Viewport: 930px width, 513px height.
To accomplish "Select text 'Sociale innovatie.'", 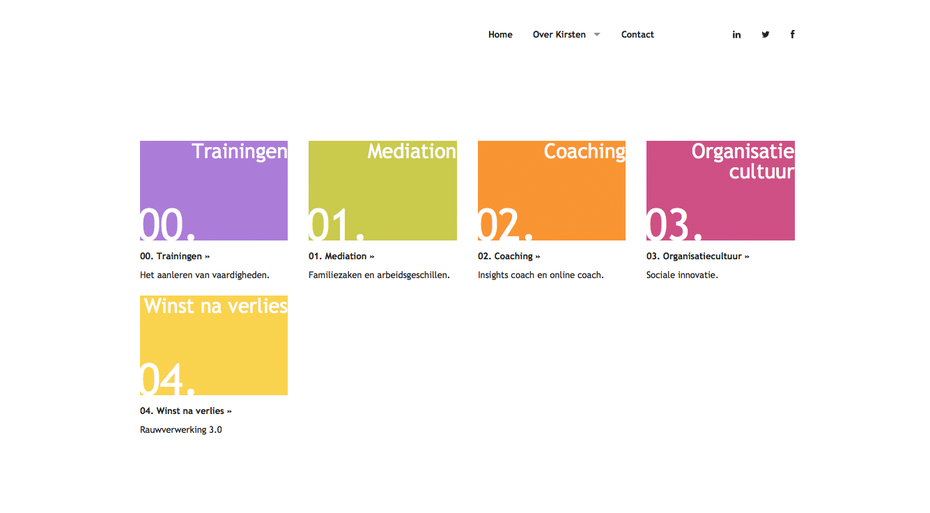I will coord(682,275).
